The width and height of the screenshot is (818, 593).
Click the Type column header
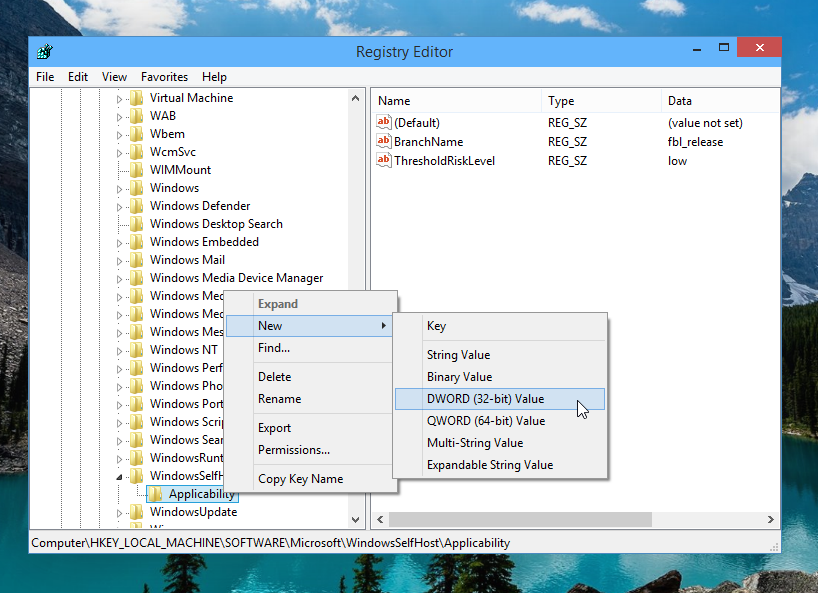(602, 101)
